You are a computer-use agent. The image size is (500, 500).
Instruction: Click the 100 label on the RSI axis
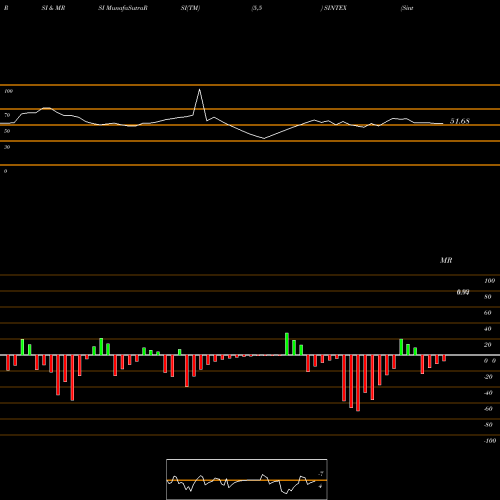(x=8, y=91)
